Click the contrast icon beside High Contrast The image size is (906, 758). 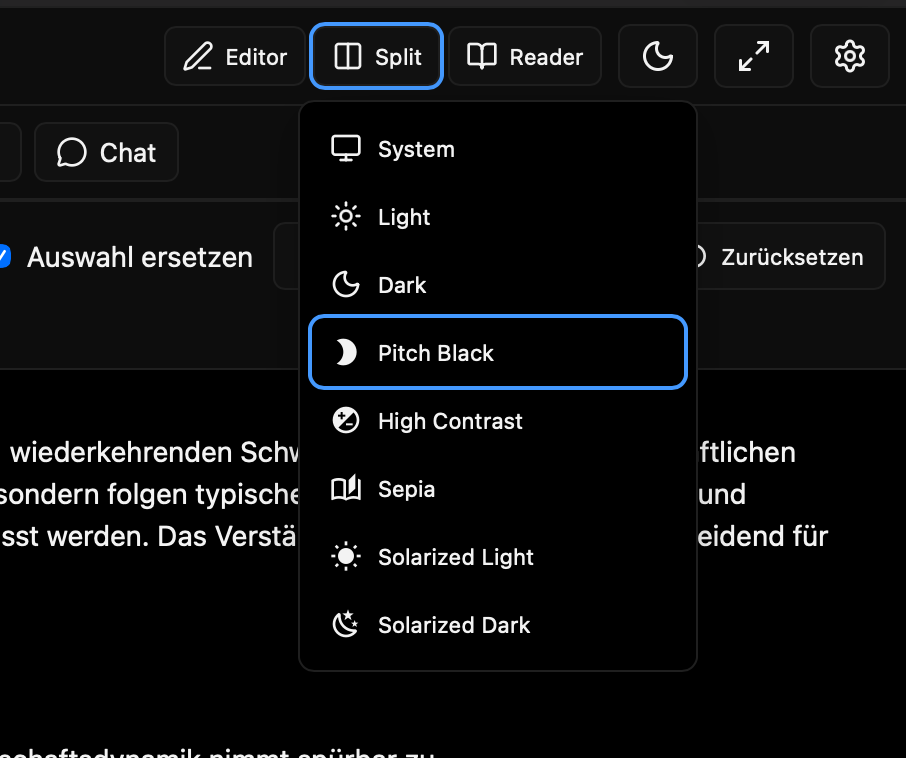[345, 421]
